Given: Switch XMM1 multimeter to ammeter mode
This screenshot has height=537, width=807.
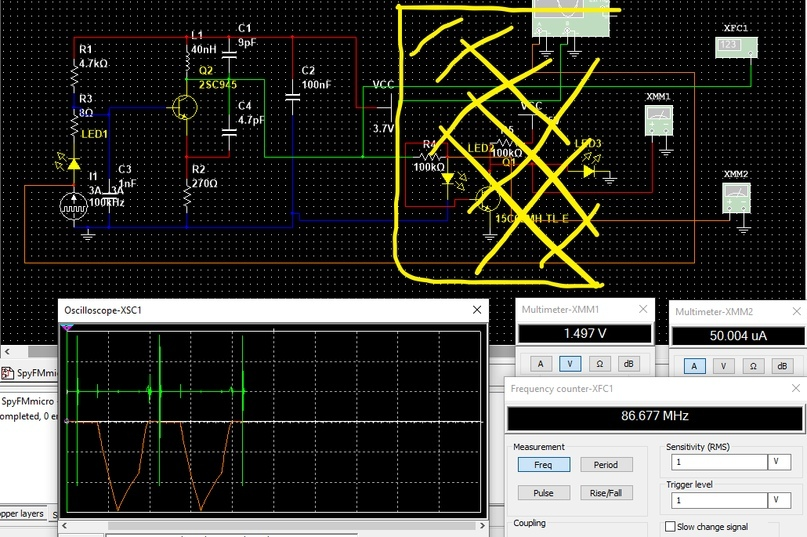Looking at the screenshot, I should pyautogui.click(x=541, y=364).
